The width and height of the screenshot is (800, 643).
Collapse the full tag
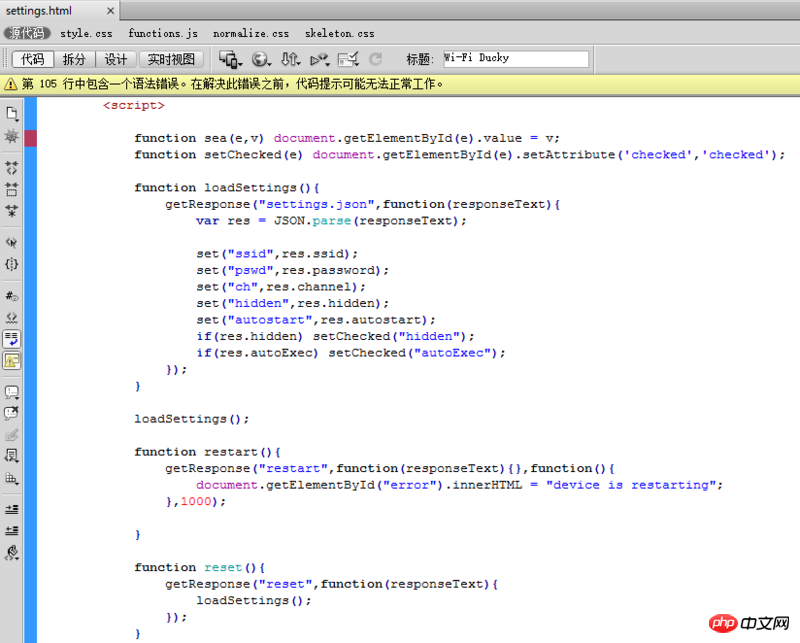[x=11, y=167]
